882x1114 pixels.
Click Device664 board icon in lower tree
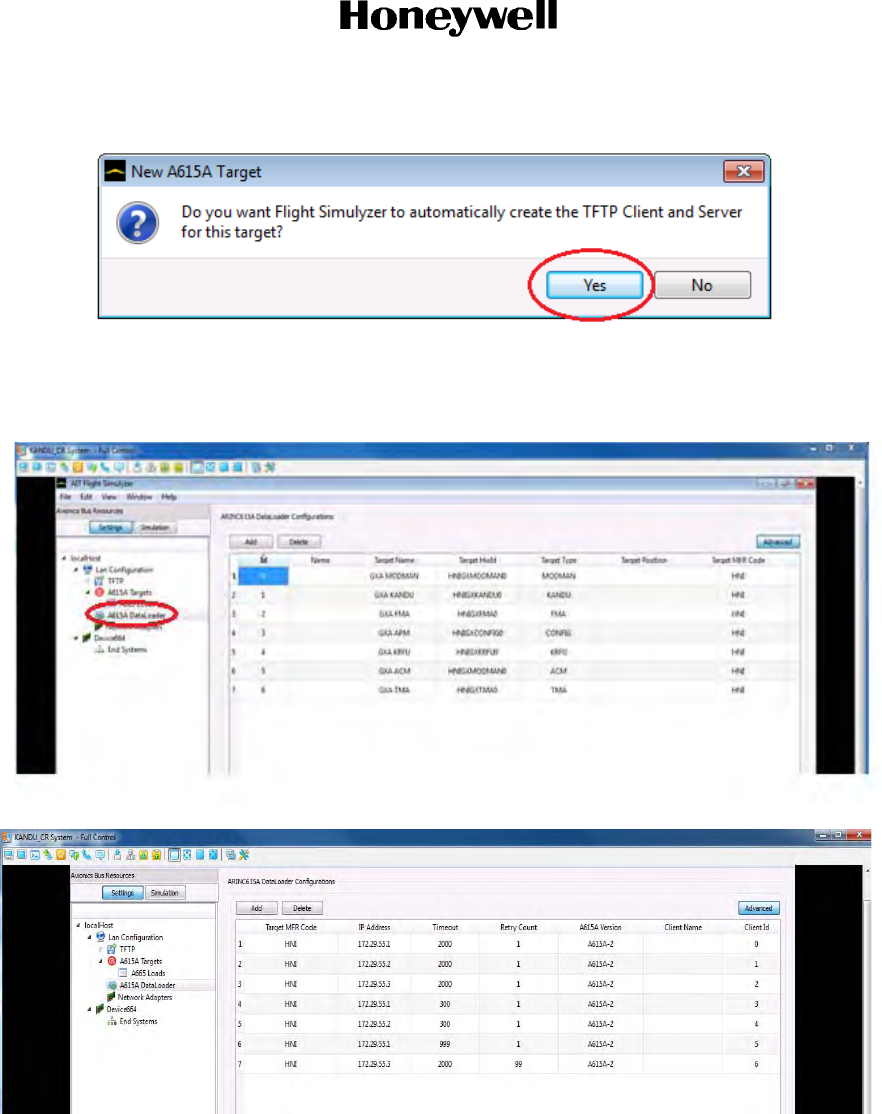point(100,1009)
